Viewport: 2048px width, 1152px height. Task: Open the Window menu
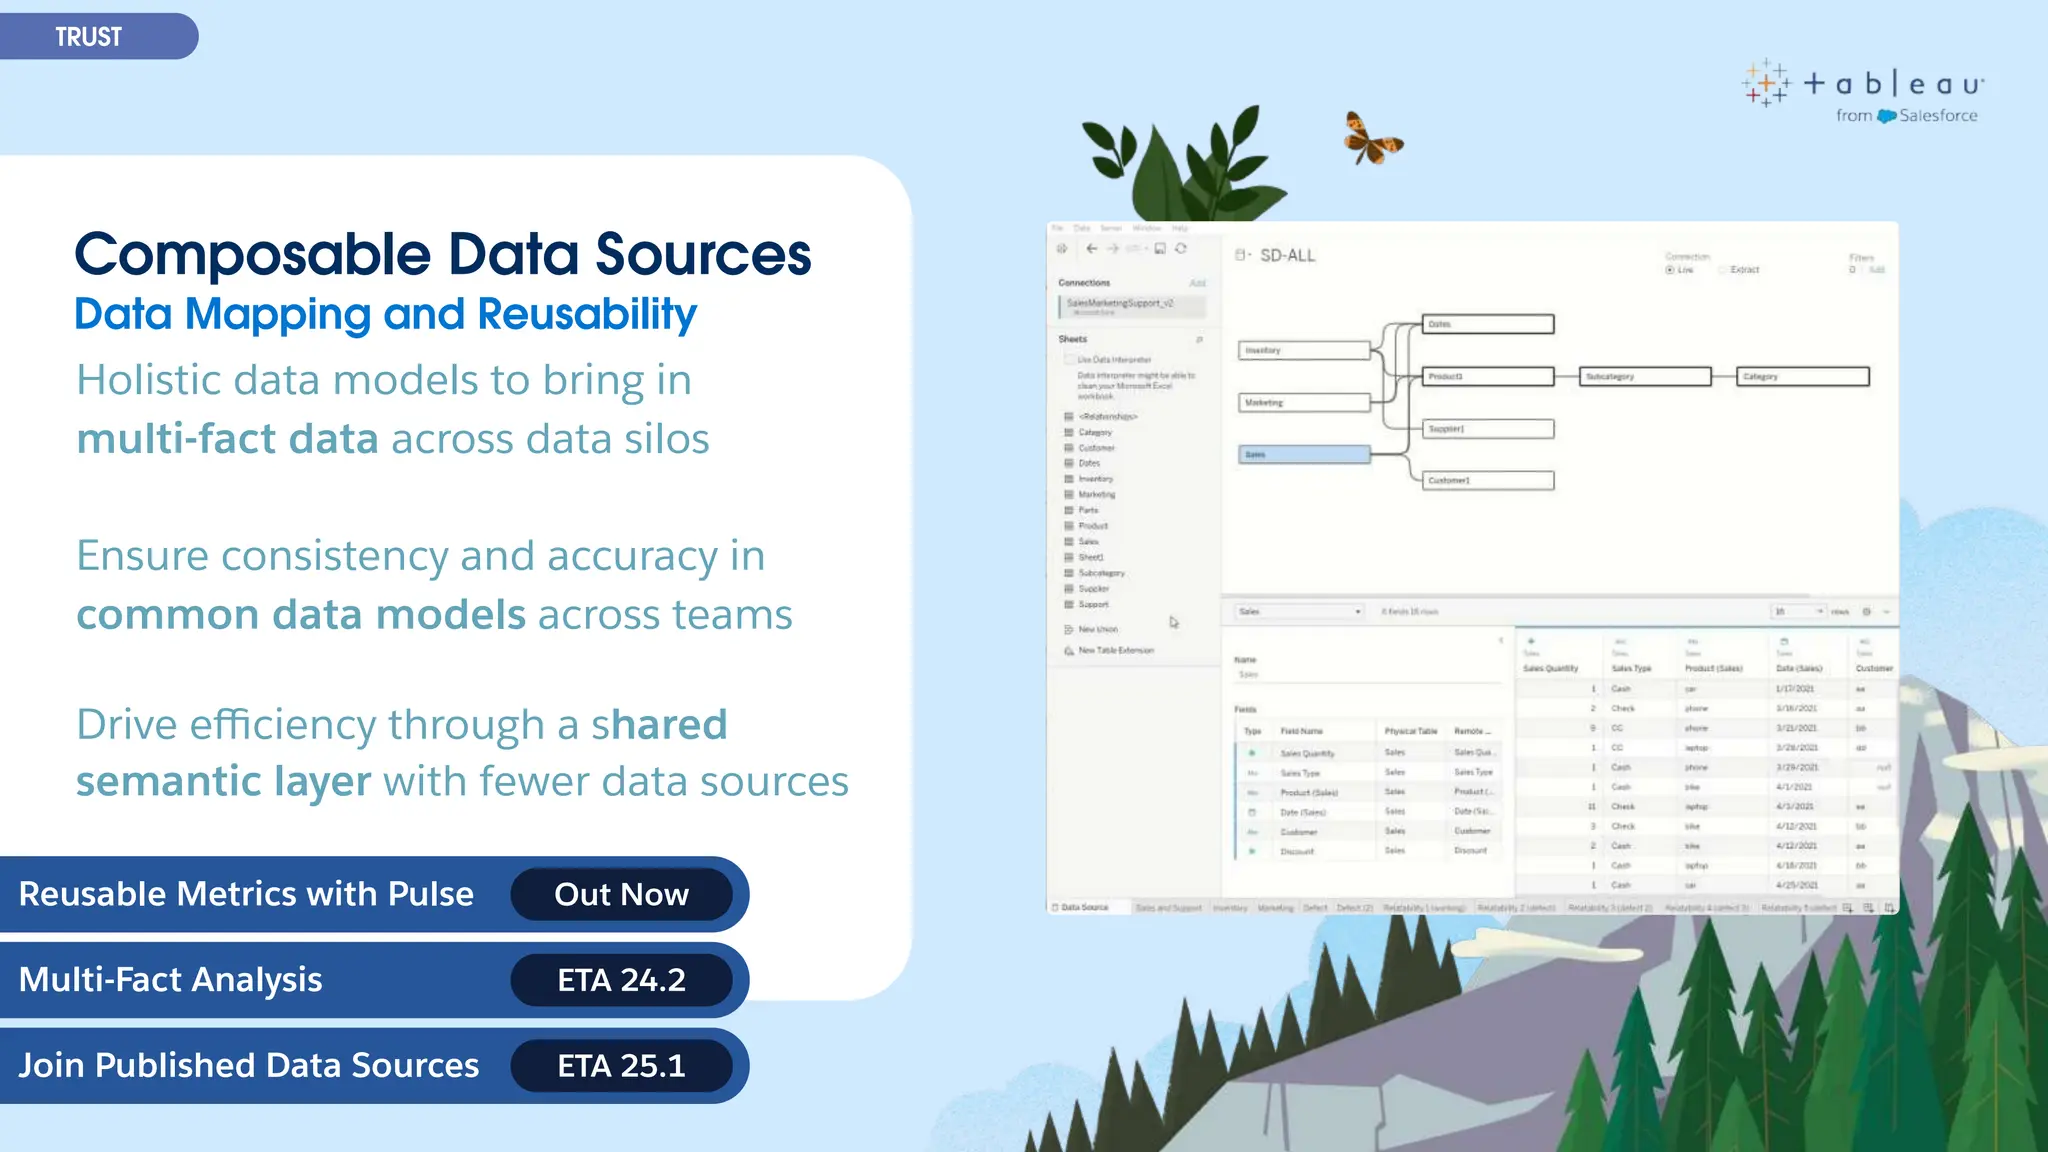pos(1147,228)
